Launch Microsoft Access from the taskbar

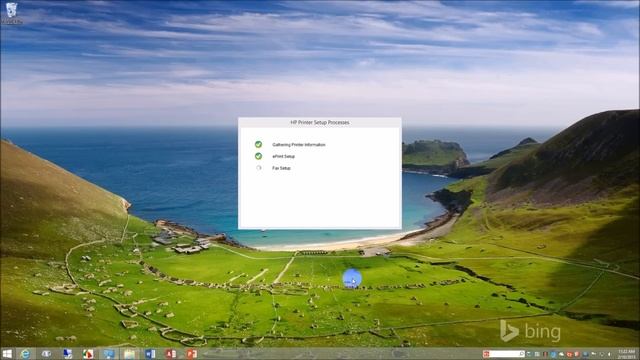point(171,354)
